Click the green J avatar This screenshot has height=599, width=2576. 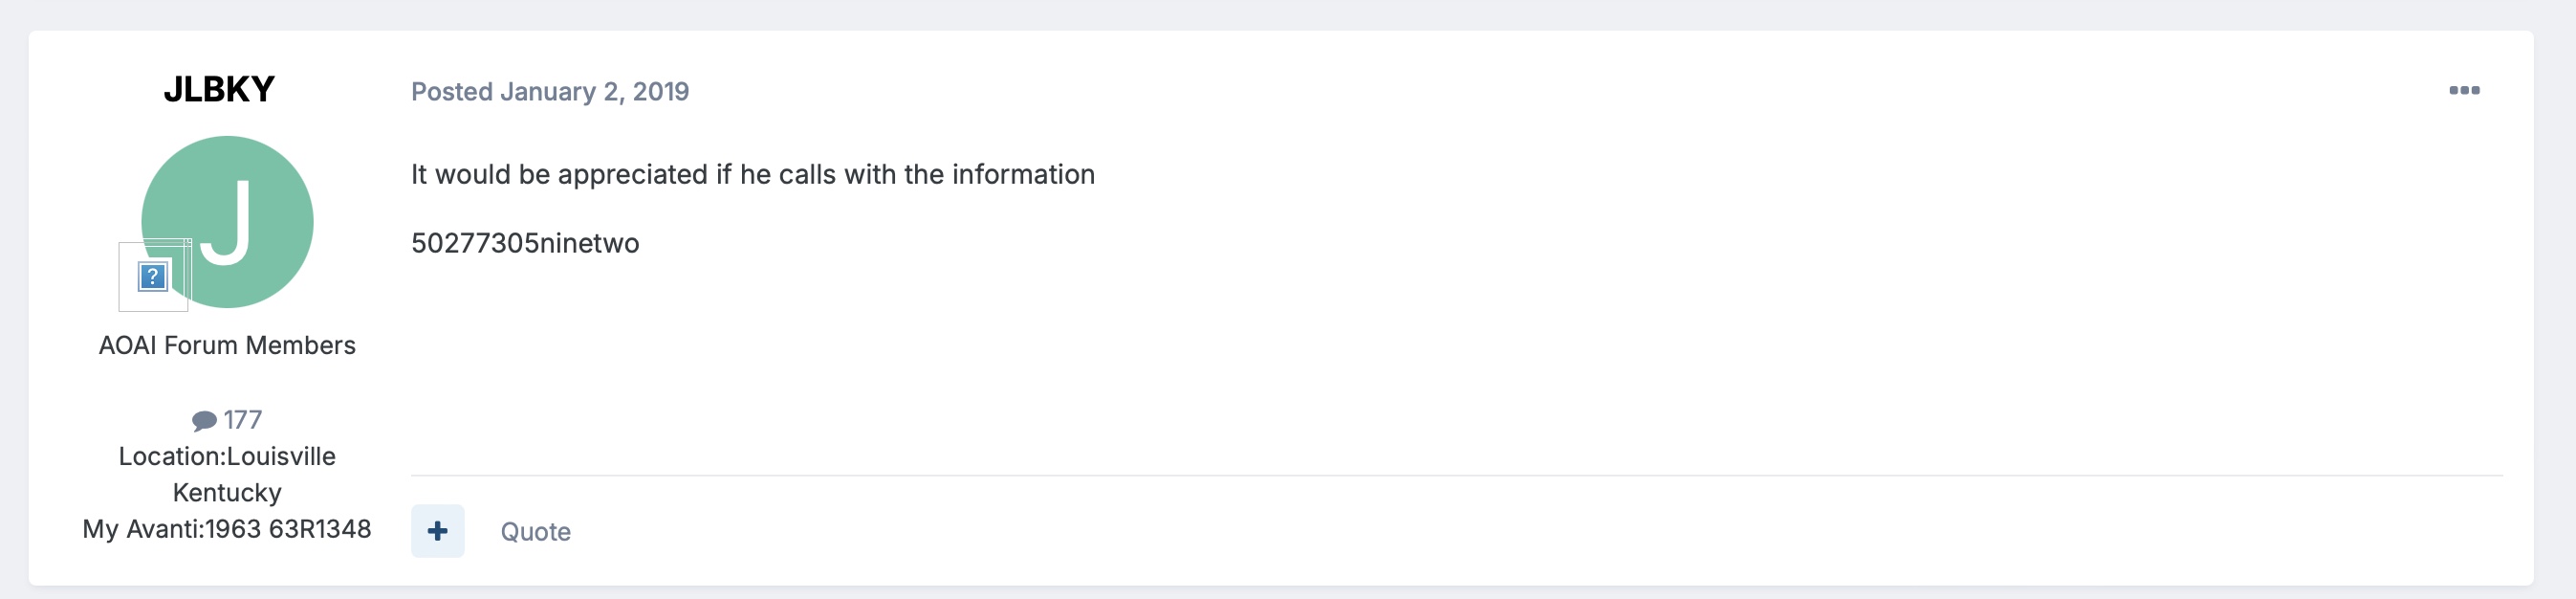pyautogui.click(x=240, y=205)
